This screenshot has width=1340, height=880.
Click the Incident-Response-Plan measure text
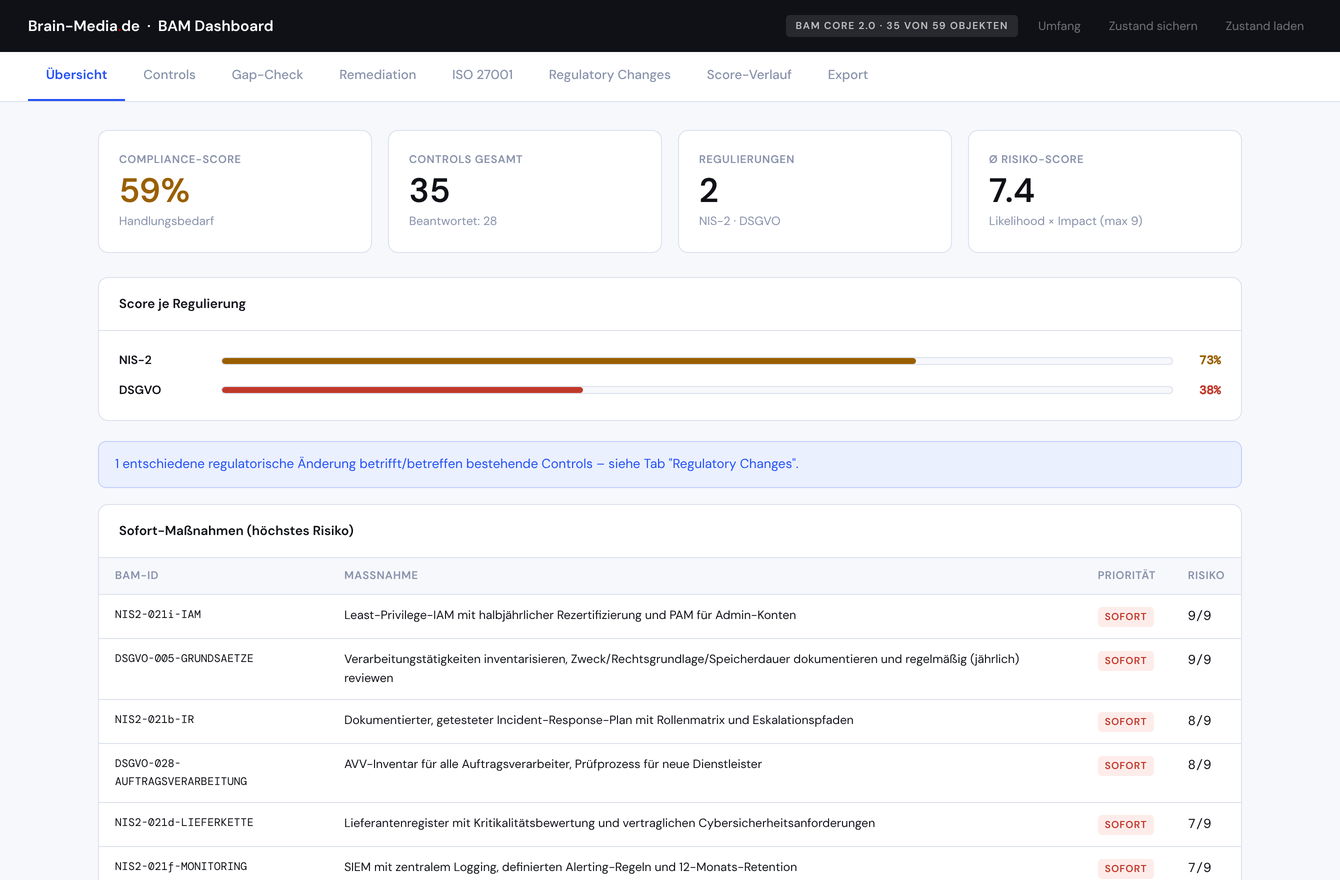[x=599, y=720]
